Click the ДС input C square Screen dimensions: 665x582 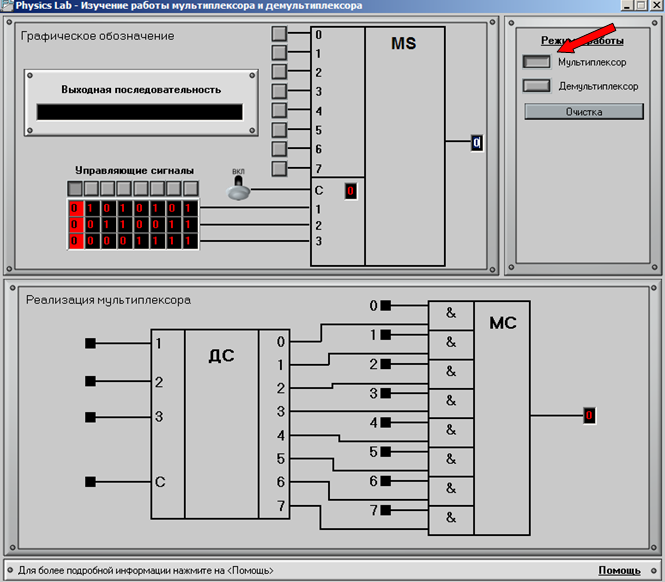click(x=90, y=481)
